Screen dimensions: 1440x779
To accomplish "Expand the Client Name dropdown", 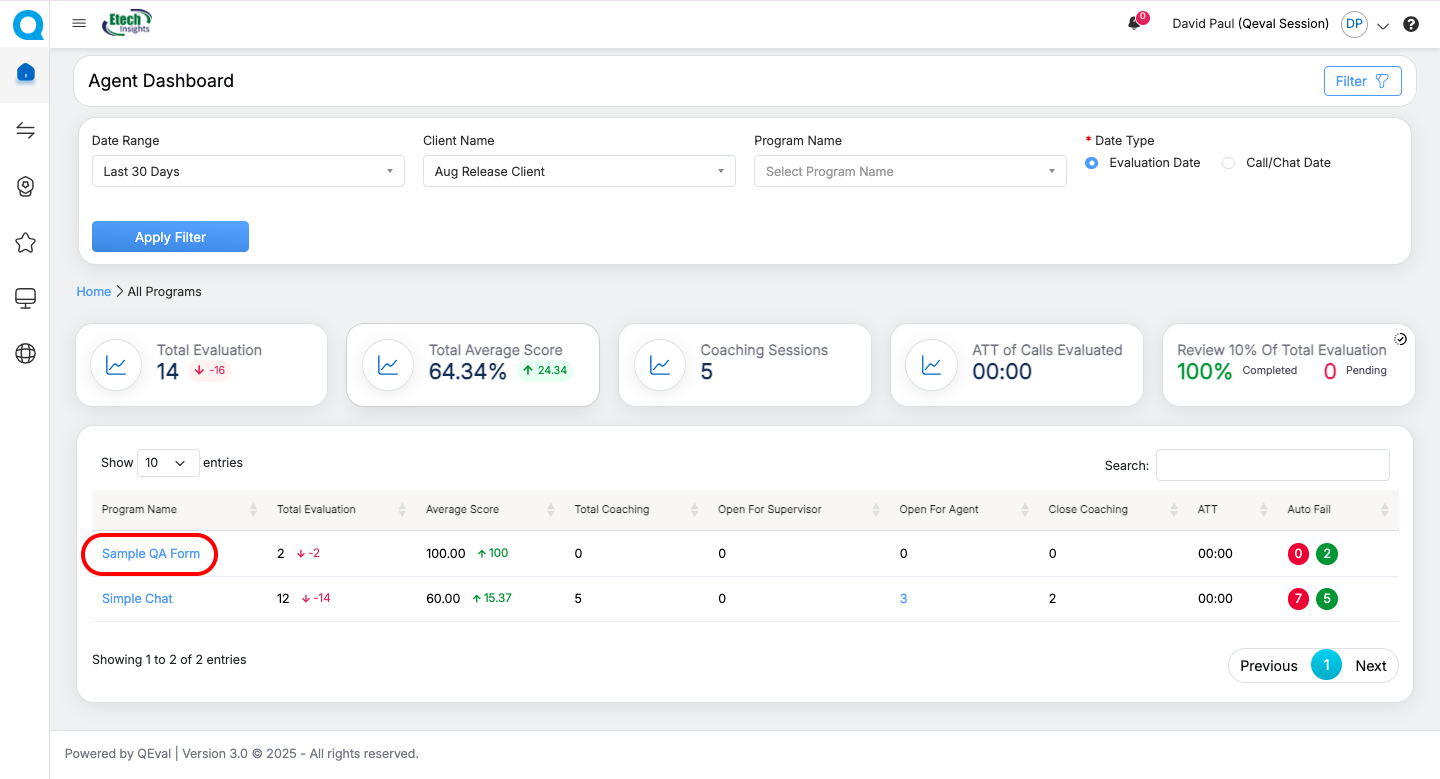I will click(579, 171).
